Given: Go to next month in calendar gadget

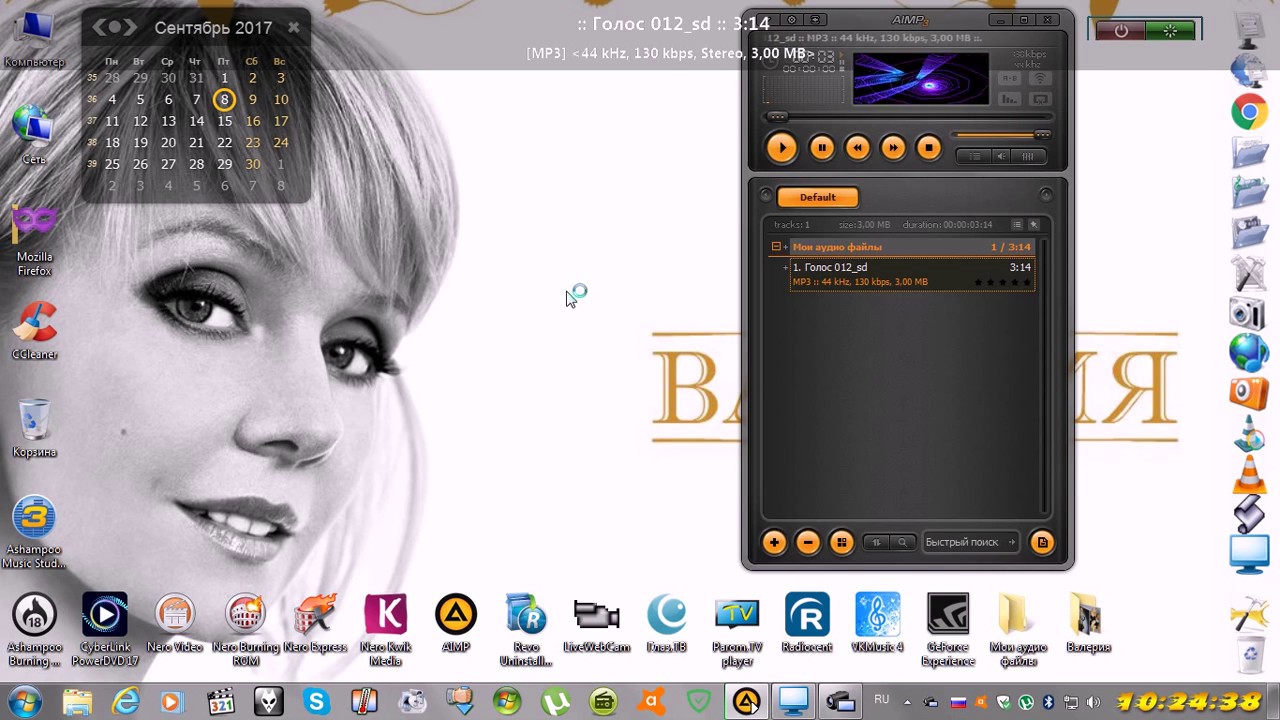Looking at the screenshot, I should click(x=130, y=28).
